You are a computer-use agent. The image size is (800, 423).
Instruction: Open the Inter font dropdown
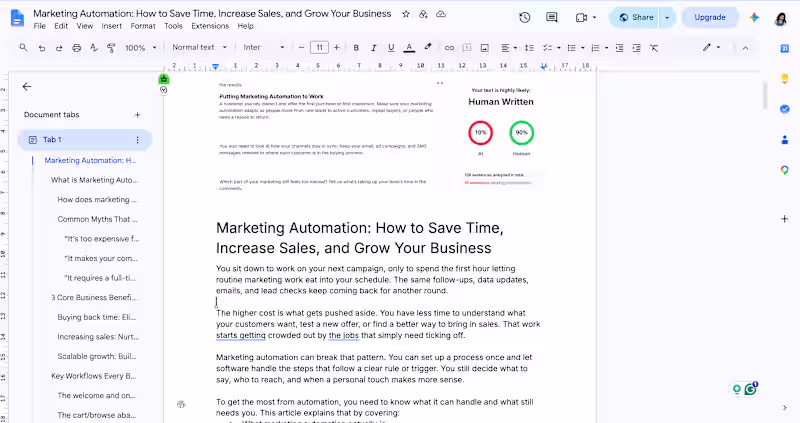[263, 47]
